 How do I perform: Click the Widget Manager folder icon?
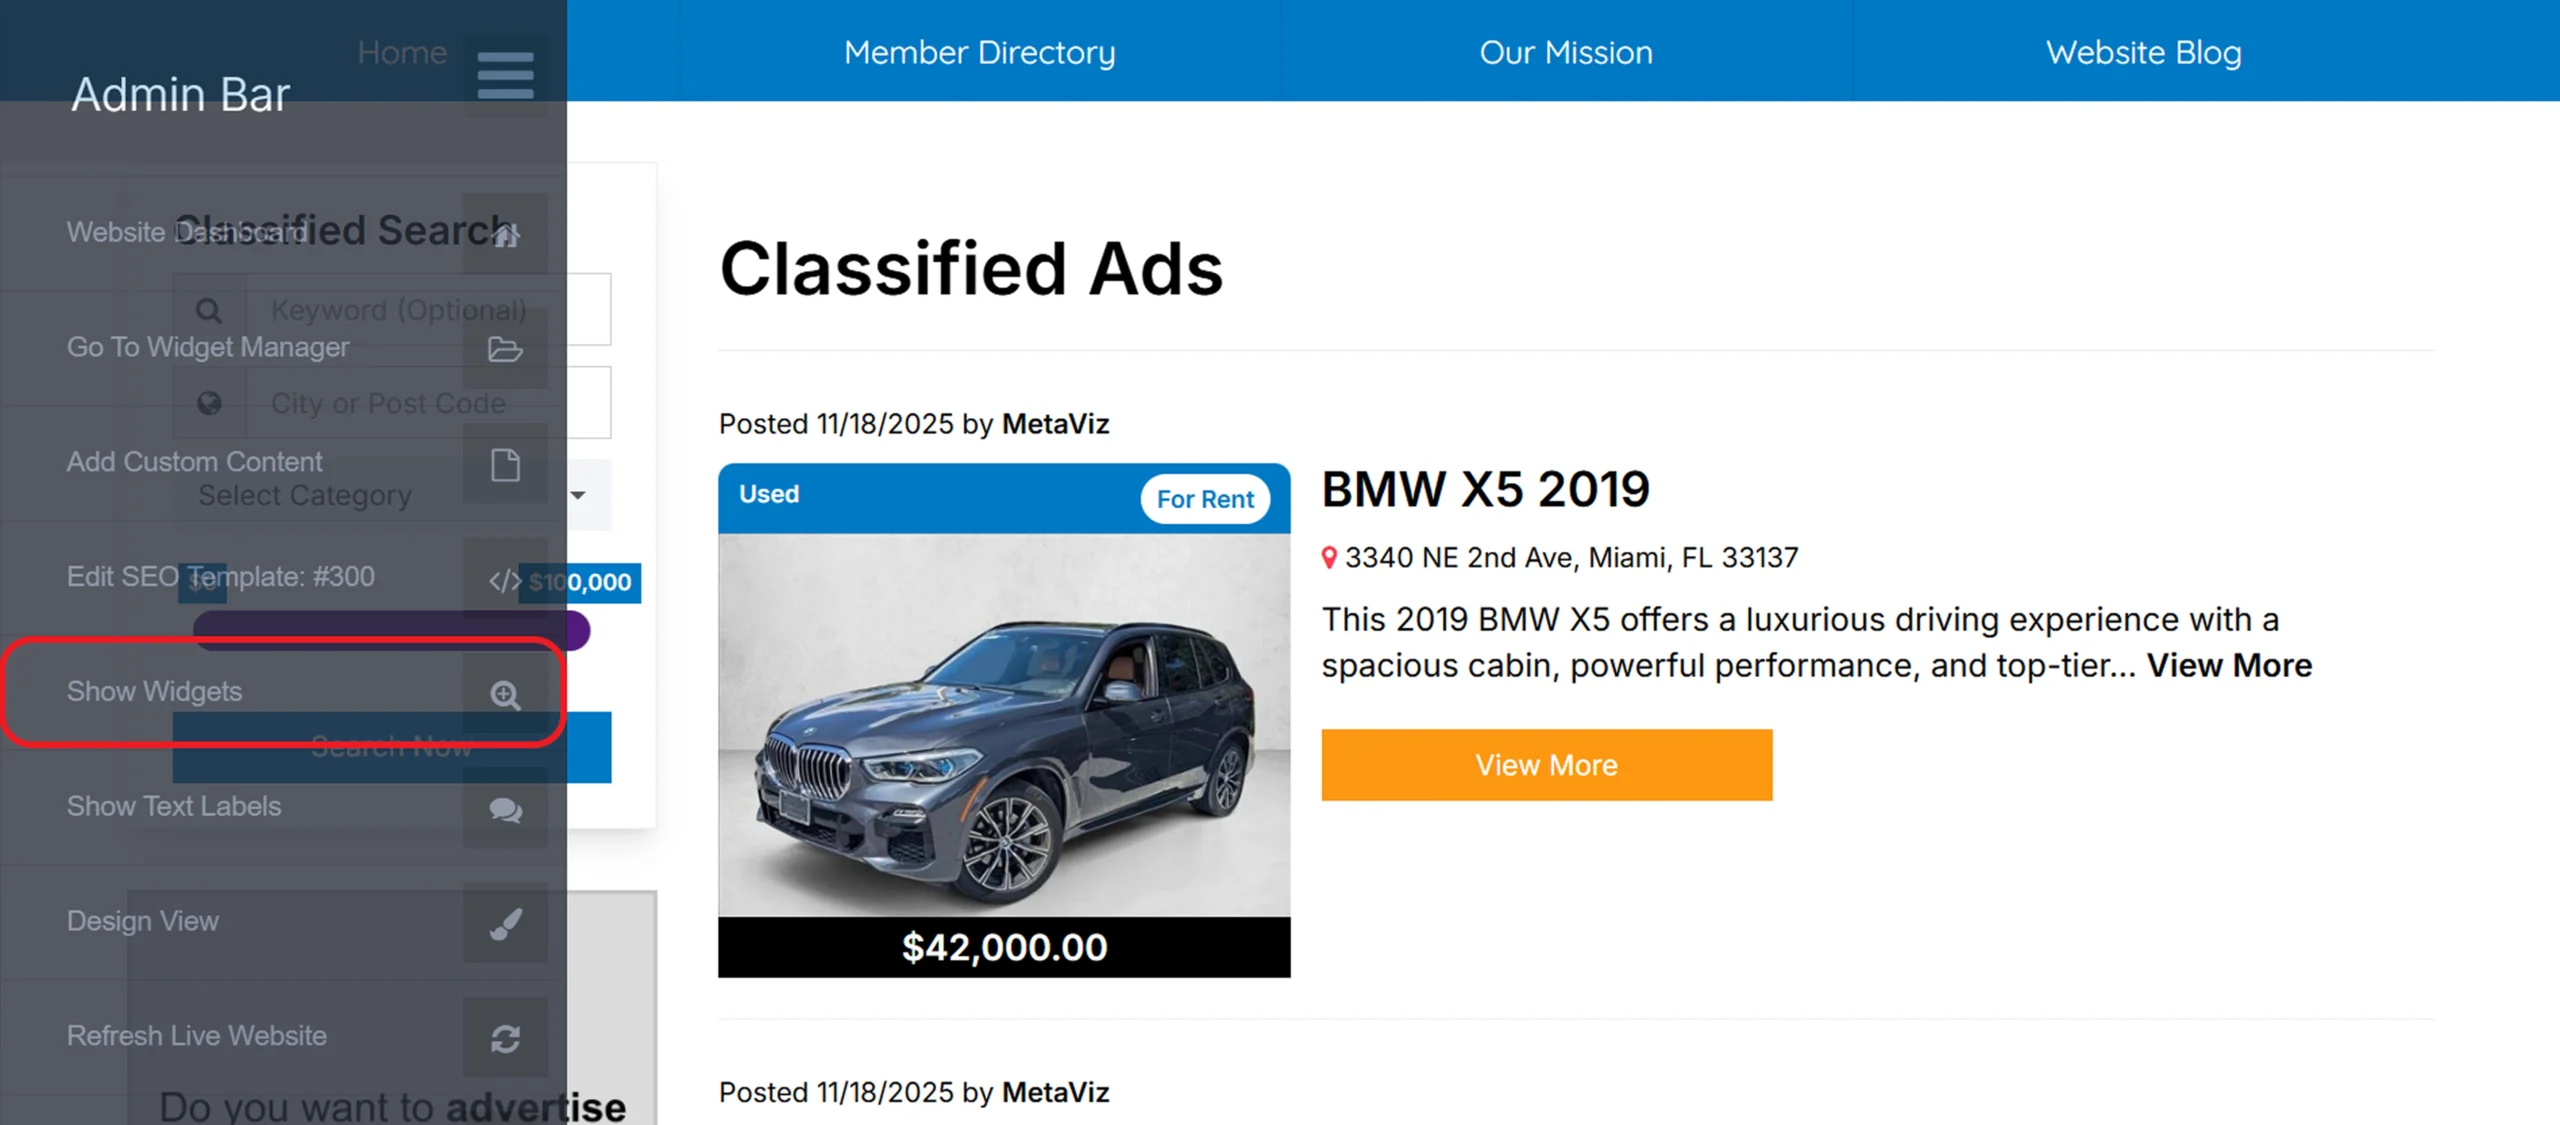[505, 349]
